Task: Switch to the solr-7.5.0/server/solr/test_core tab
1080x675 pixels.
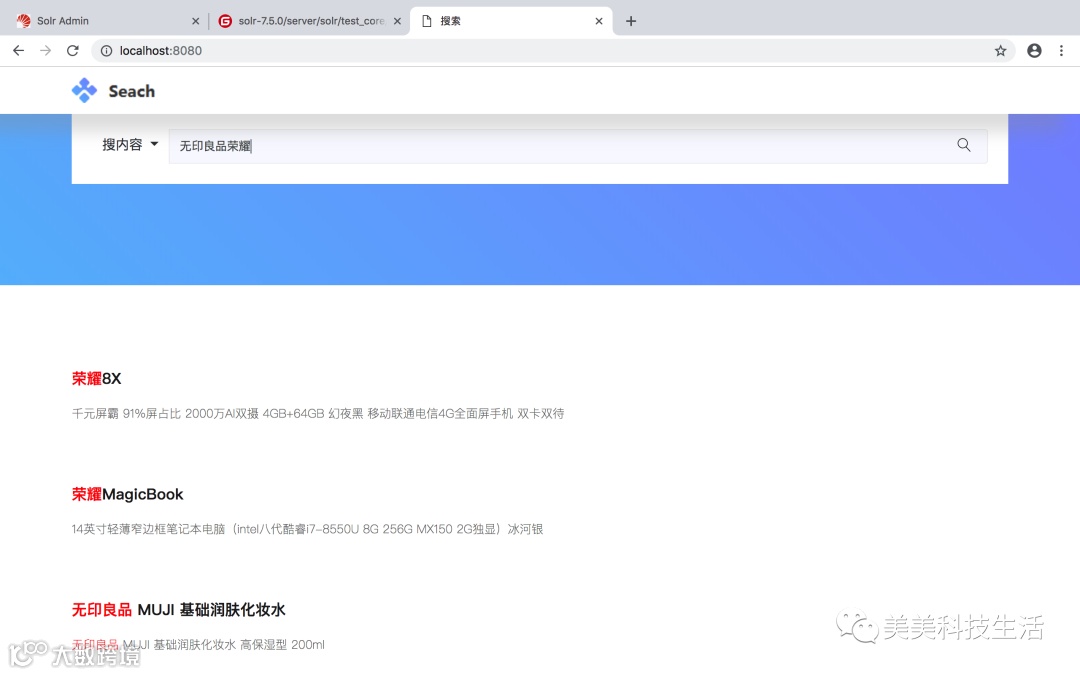Action: 309,21
